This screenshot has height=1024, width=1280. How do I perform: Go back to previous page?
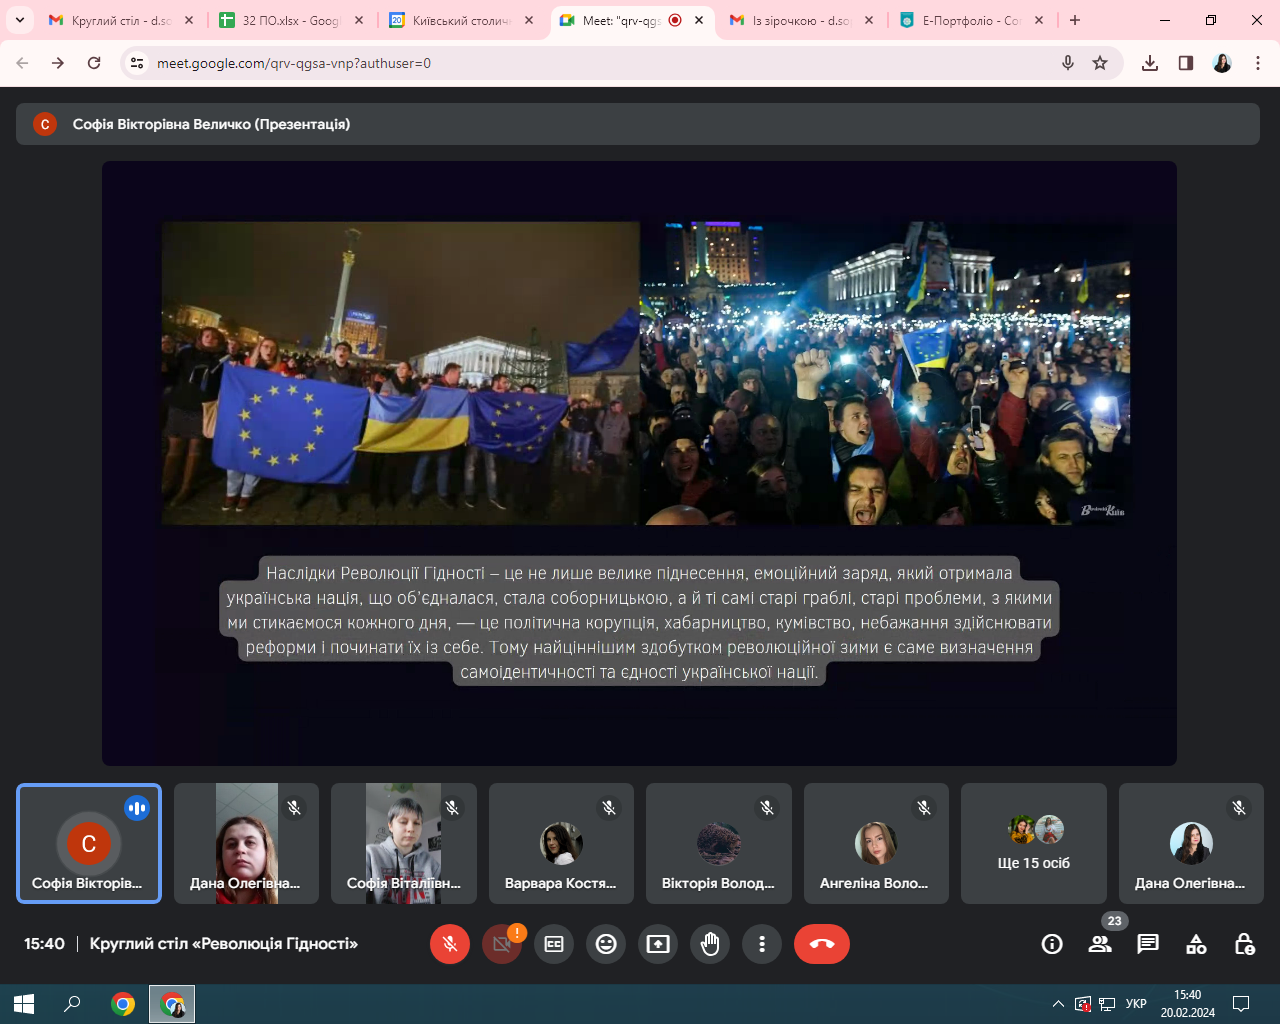coord(22,63)
